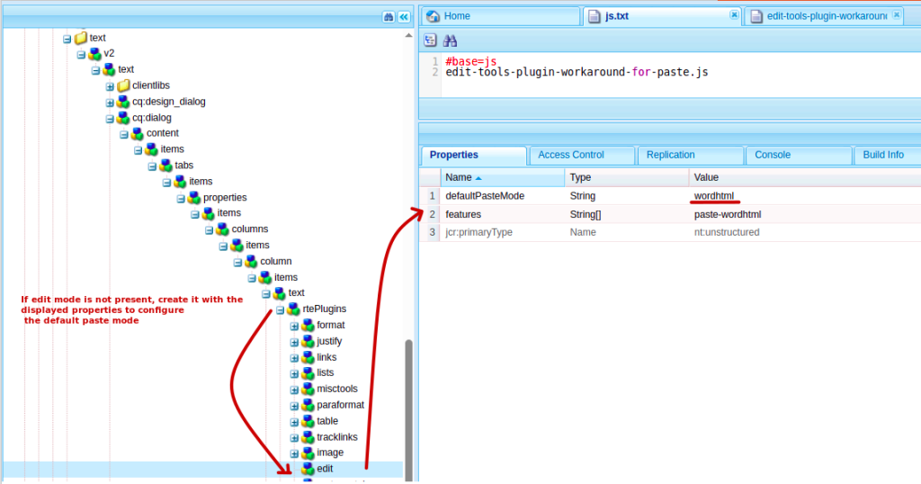Expand the paraformat plugin node

(294, 406)
